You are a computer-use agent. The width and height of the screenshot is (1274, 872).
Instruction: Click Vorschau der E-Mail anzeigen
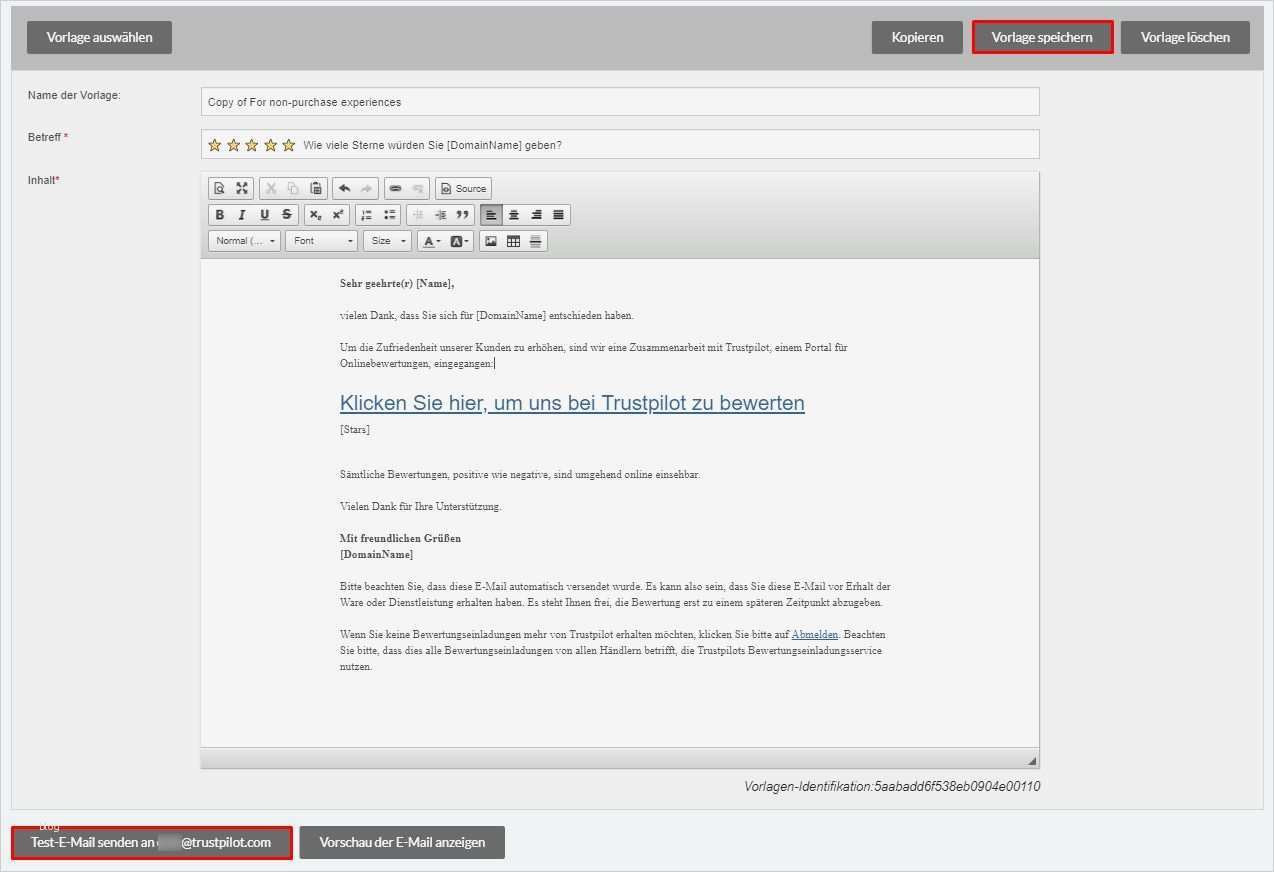tap(402, 842)
